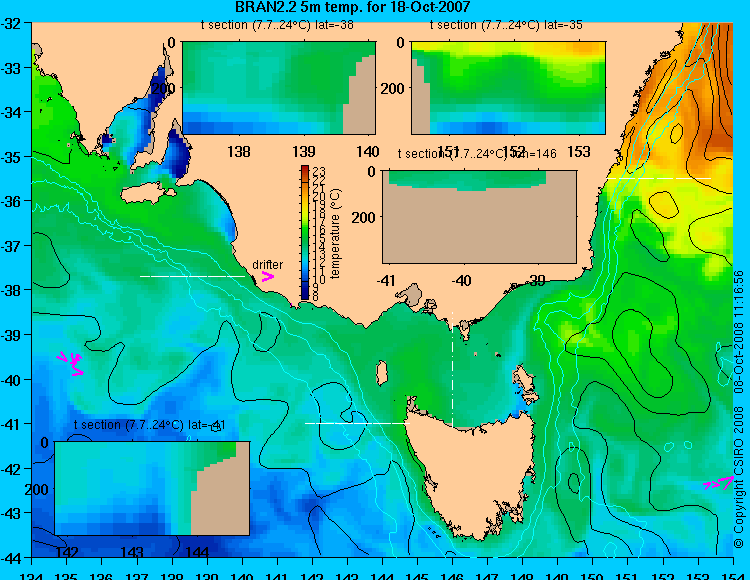Click the '08-Oct-2008 11:16:56' timestamp

click(x=739, y=331)
